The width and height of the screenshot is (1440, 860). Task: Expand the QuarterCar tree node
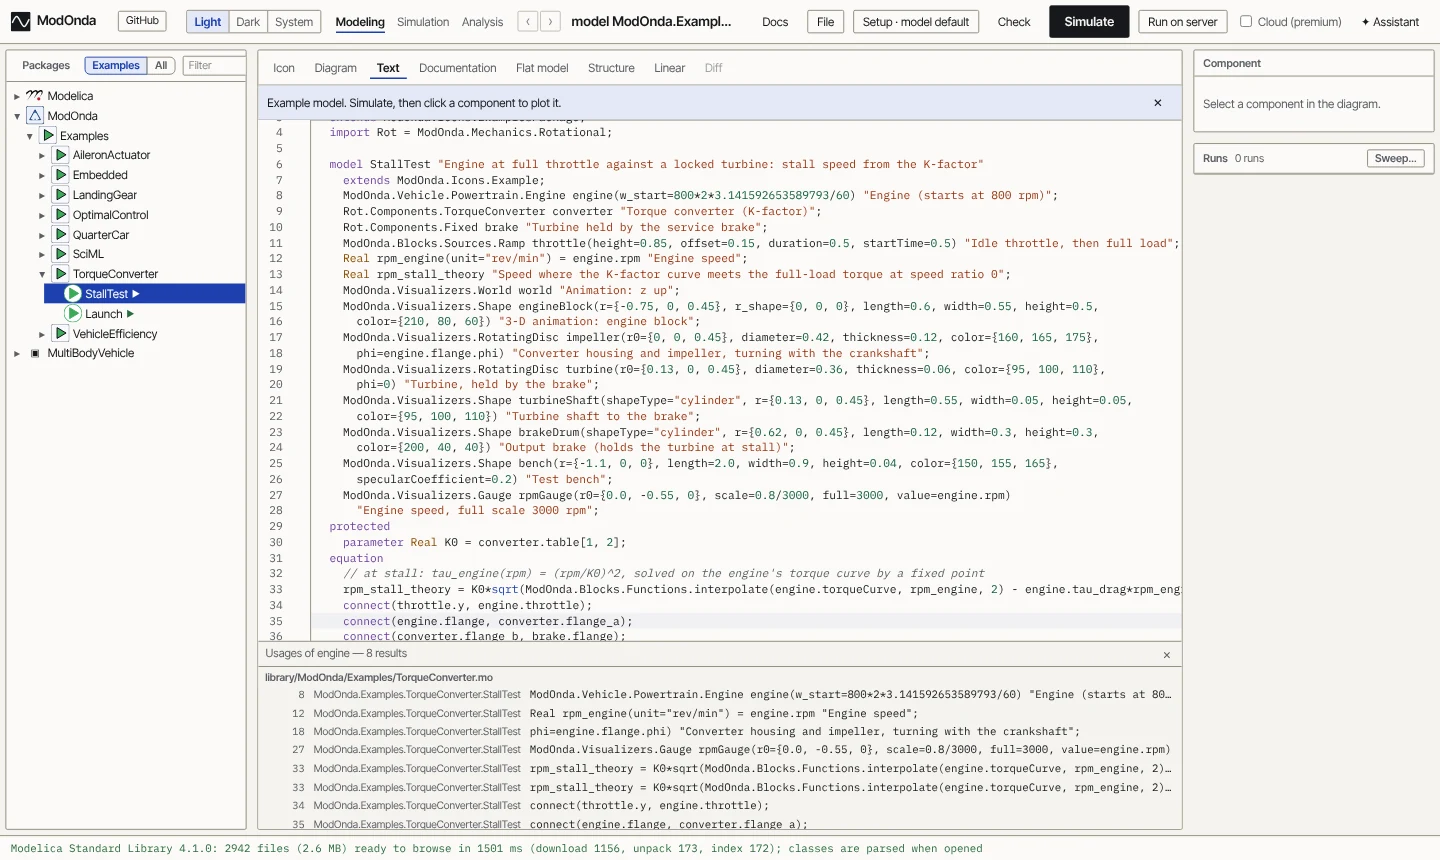[42, 235]
